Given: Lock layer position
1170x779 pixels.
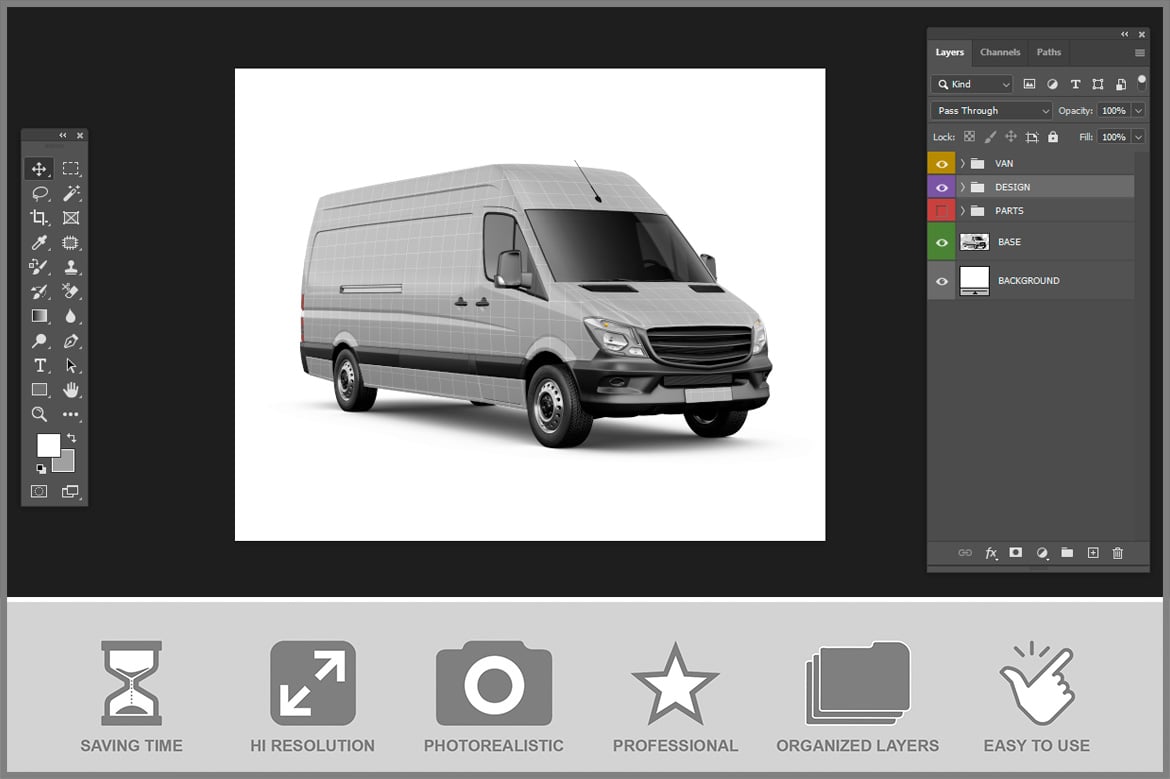Looking at the screenshot, I should 1011,137.
